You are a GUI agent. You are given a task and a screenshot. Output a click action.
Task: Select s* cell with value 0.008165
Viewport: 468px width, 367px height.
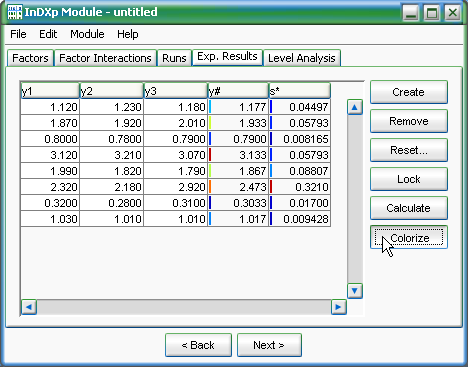(x=300, y=139)
